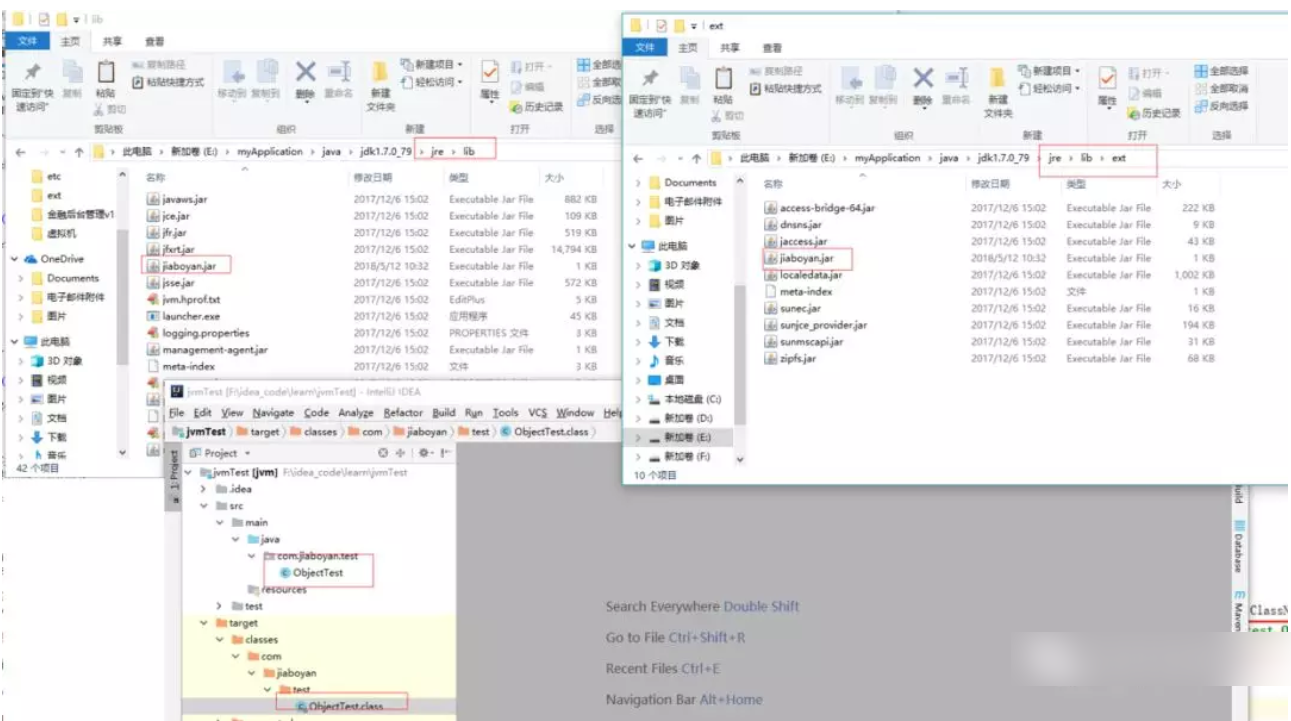Open Navigate menu in IntelliJ IDEA
Viewport: 1291px width, 721px height.
click(x=273, y=412)
